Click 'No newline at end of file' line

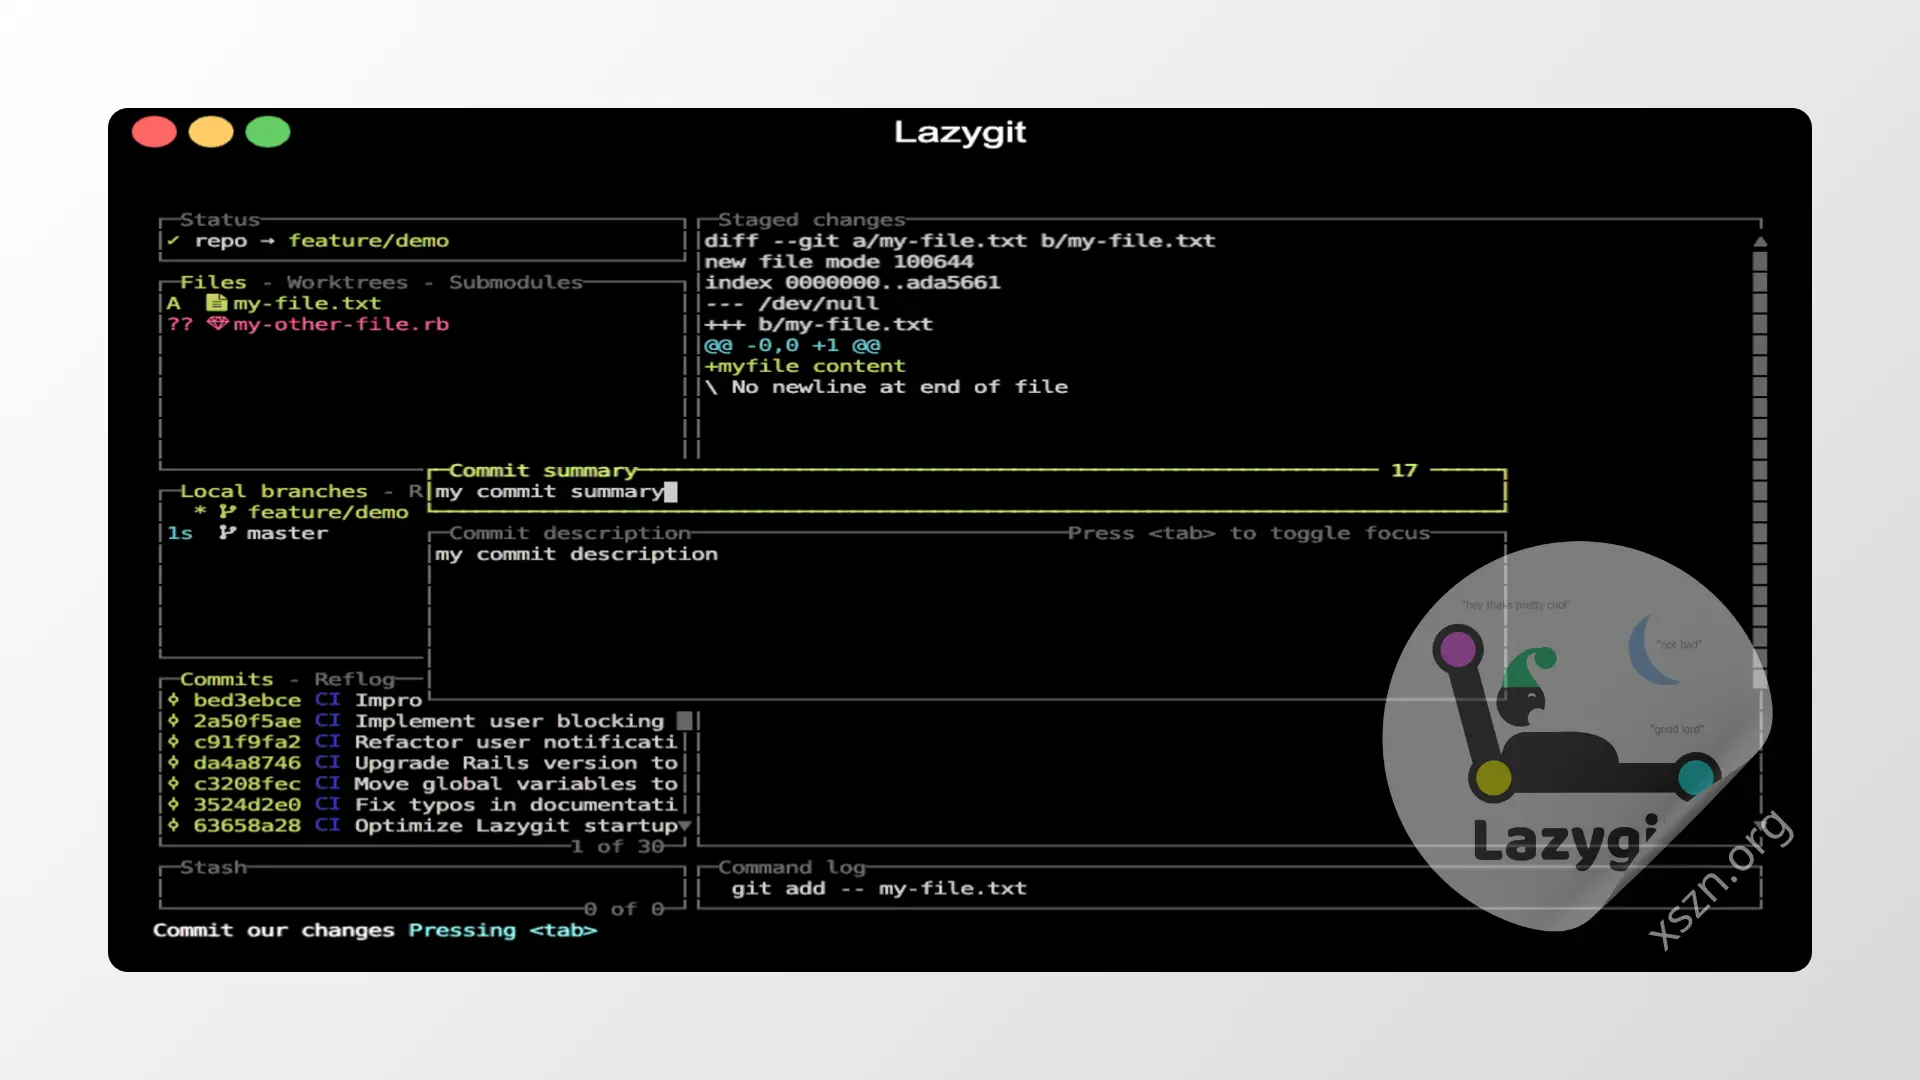tap(886, 387)
